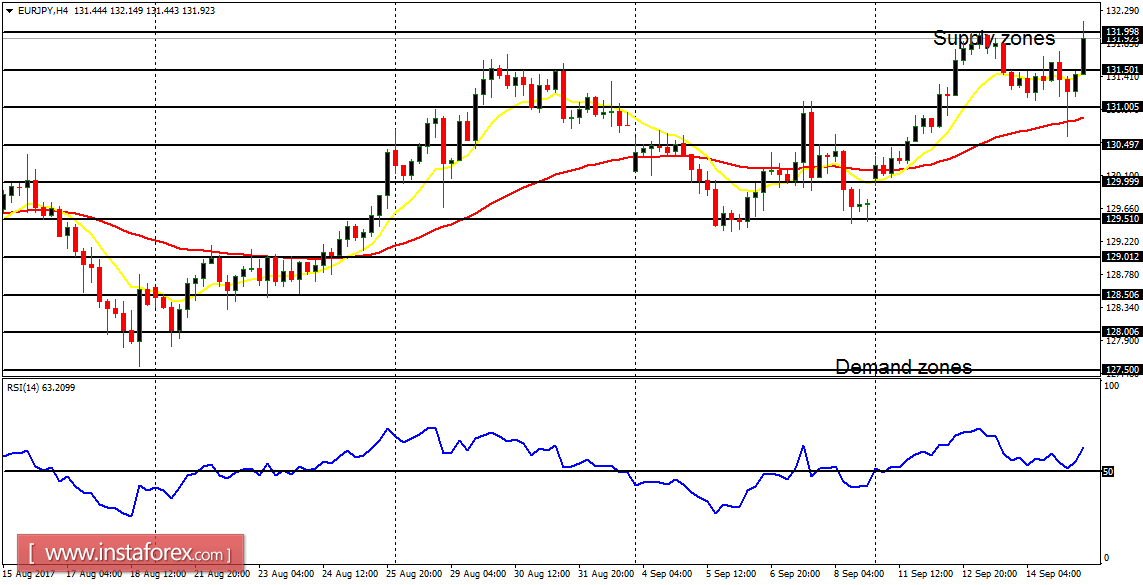Click the Supply zones text label
The image size is (1143, 585).
pyautogui.click(x=993, y=39)
